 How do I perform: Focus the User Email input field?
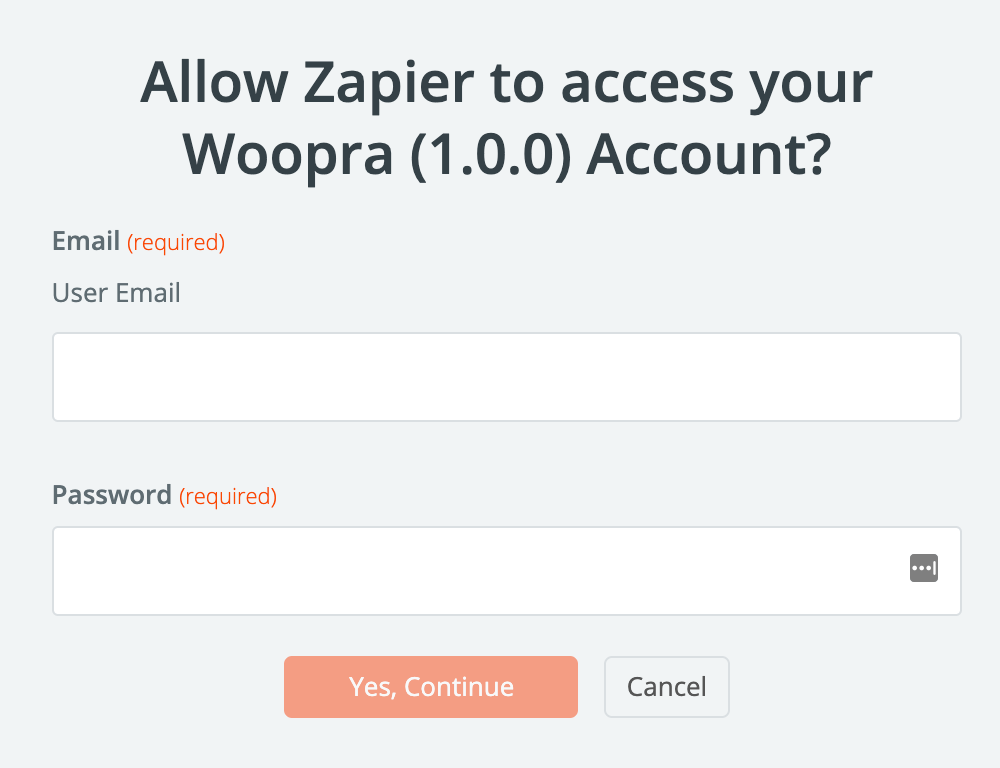[x=506, y=377]
